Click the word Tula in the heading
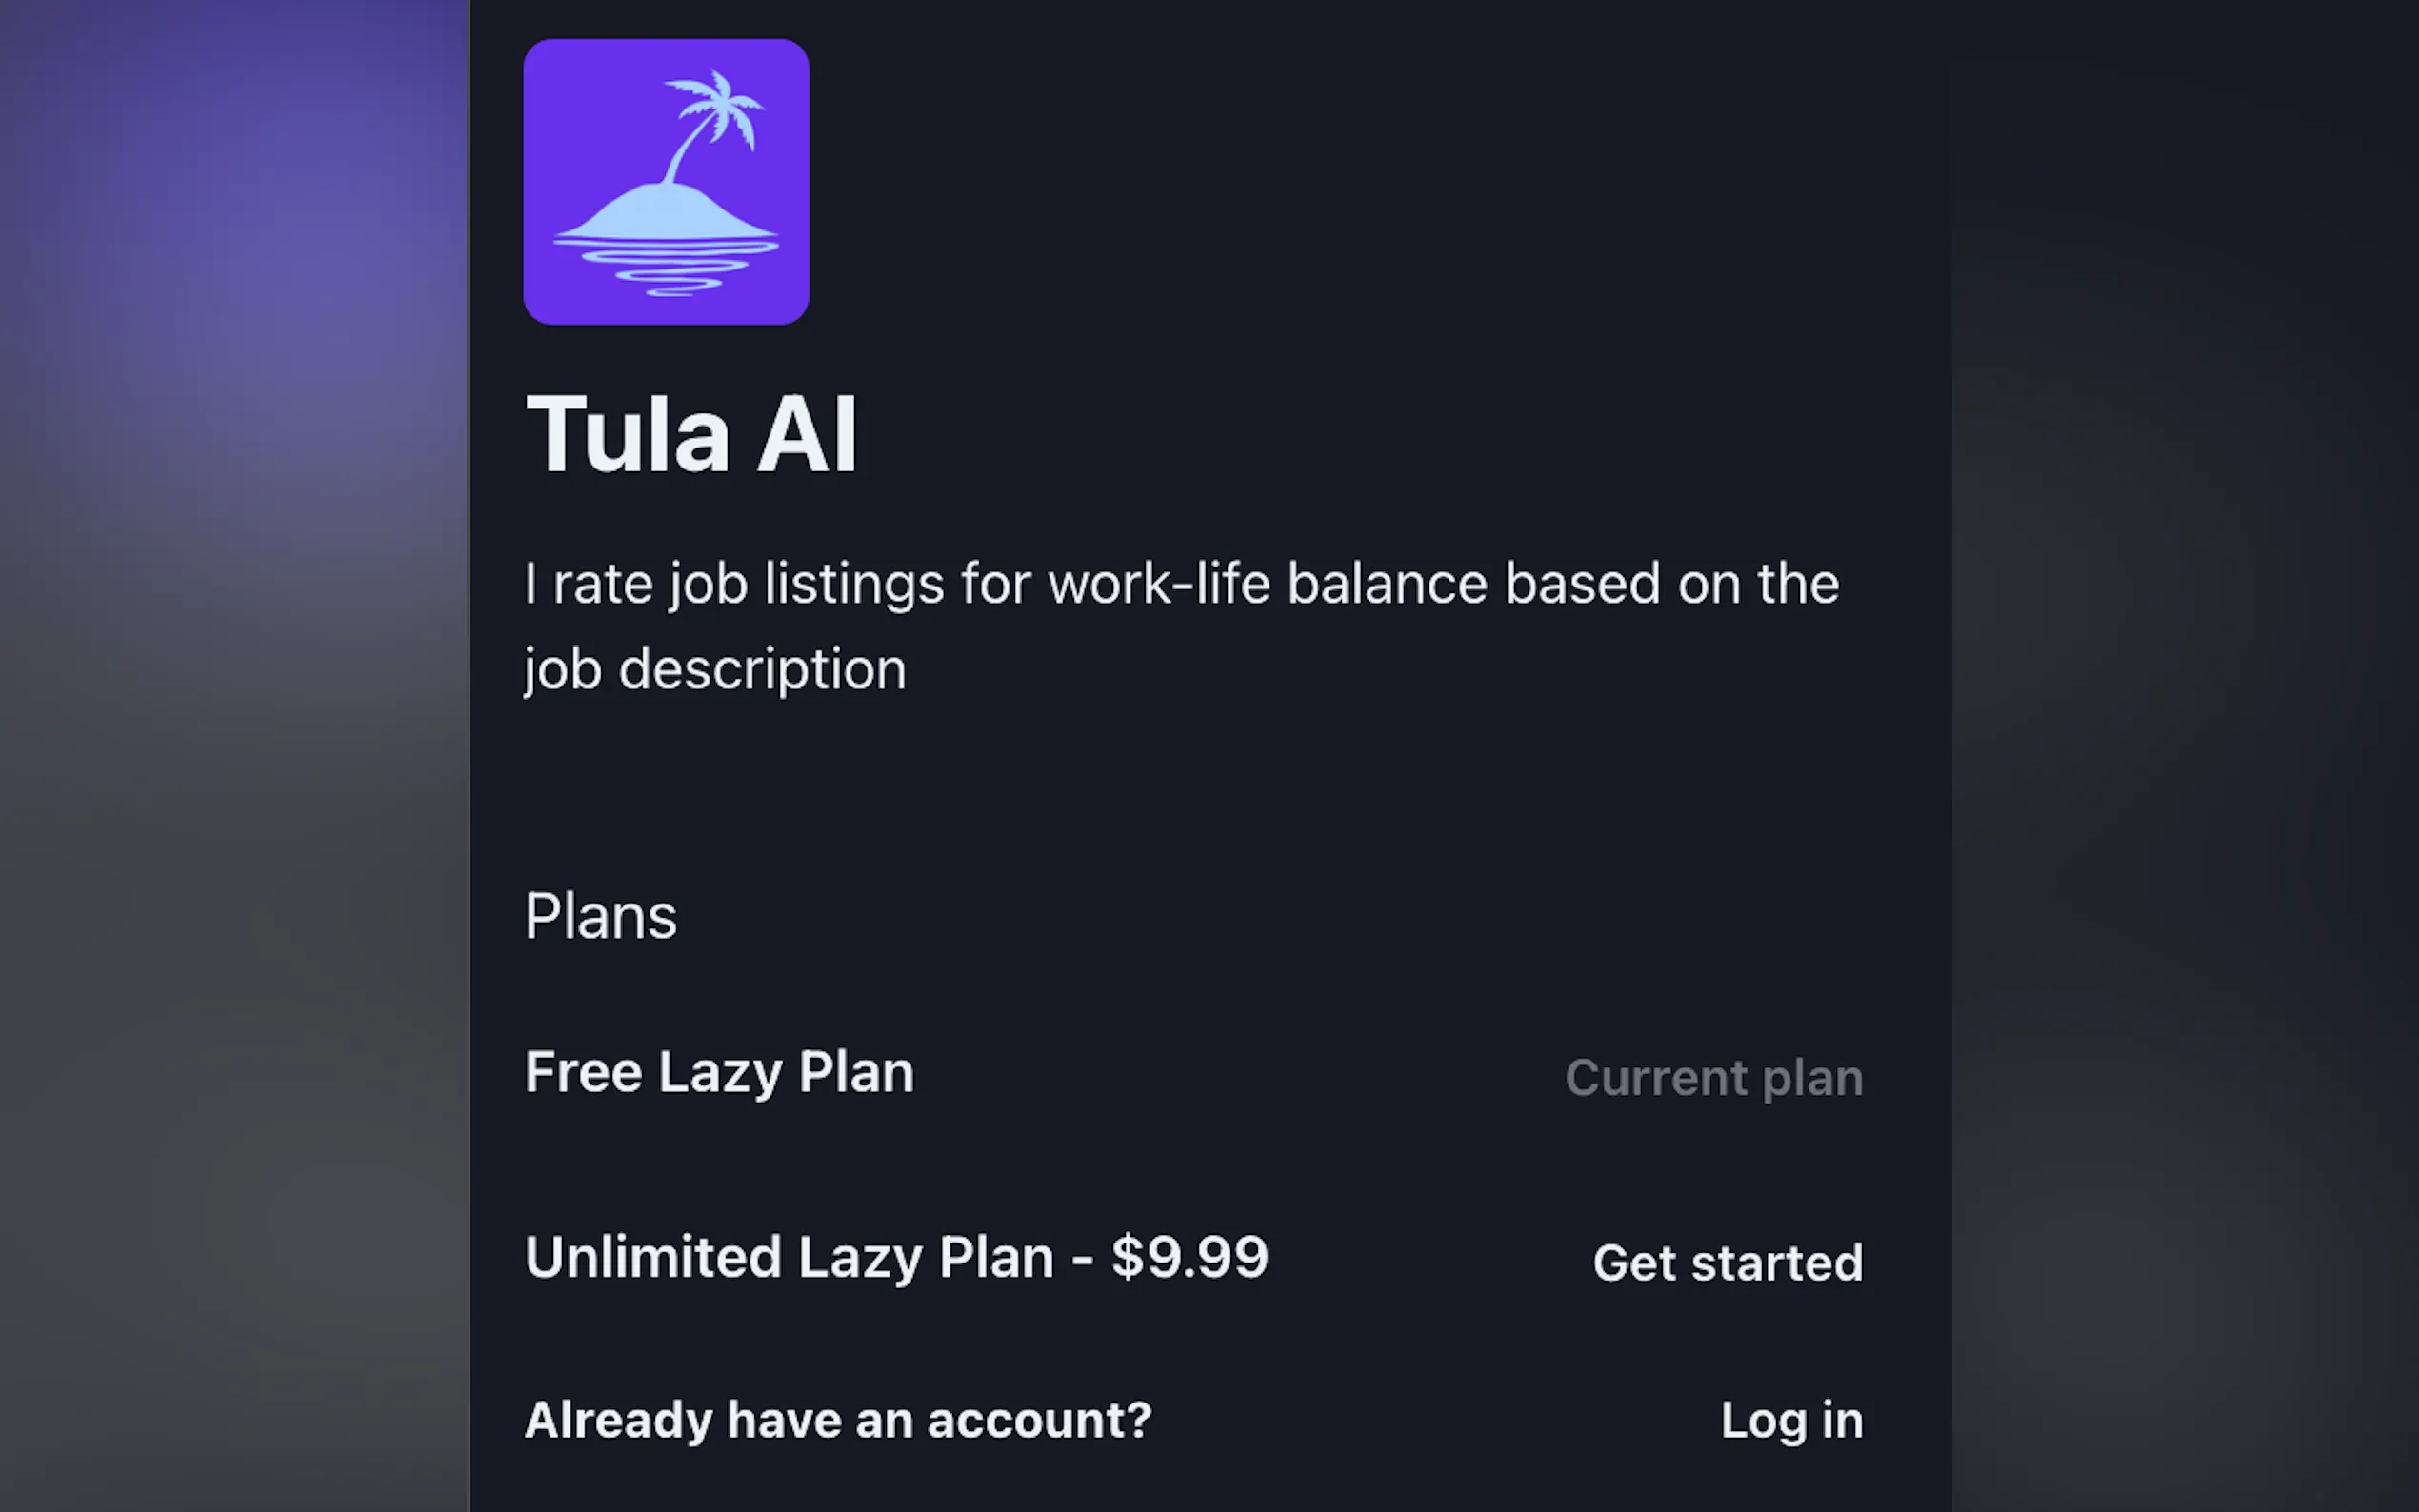 click(628, 434)
